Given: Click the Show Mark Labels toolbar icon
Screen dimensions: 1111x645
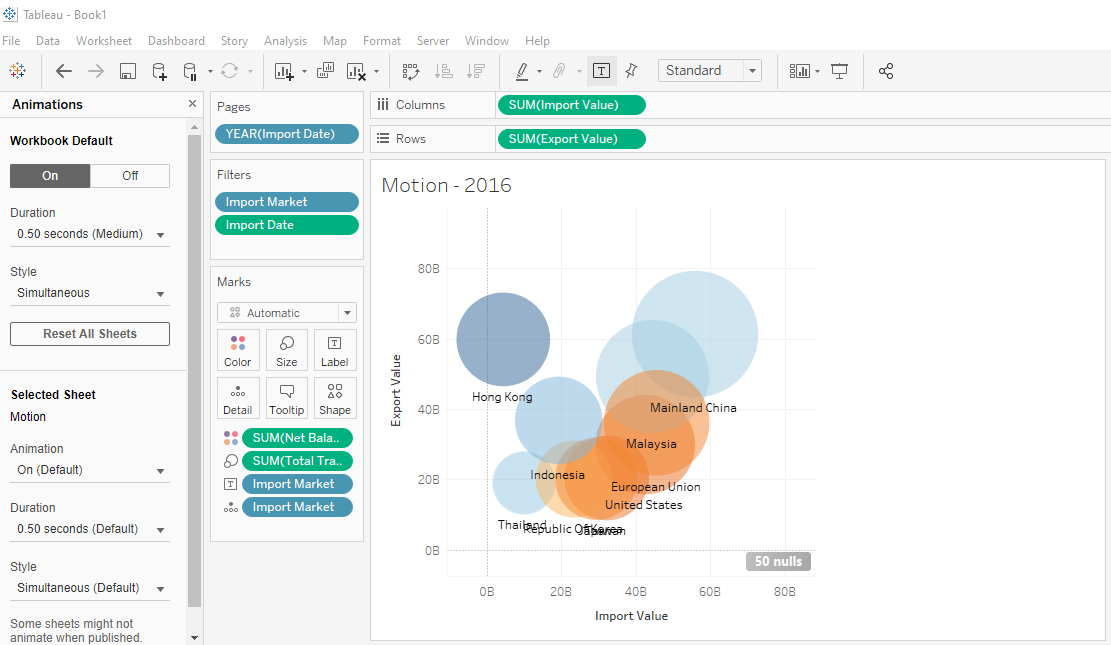Looking at the screenshot, I should tap(601, 71).
